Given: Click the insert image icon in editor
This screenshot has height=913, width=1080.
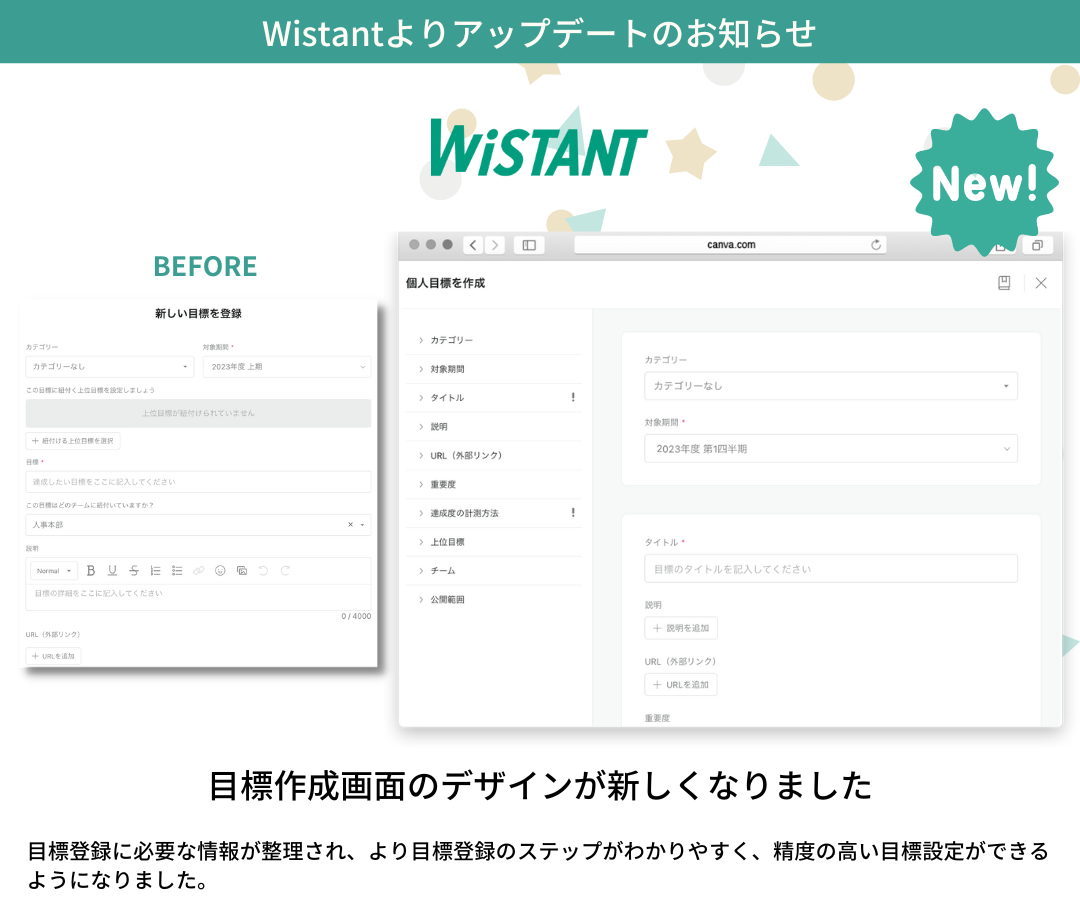Looking at the screenshot, I should pyautogui.click(x=242, y=571).
